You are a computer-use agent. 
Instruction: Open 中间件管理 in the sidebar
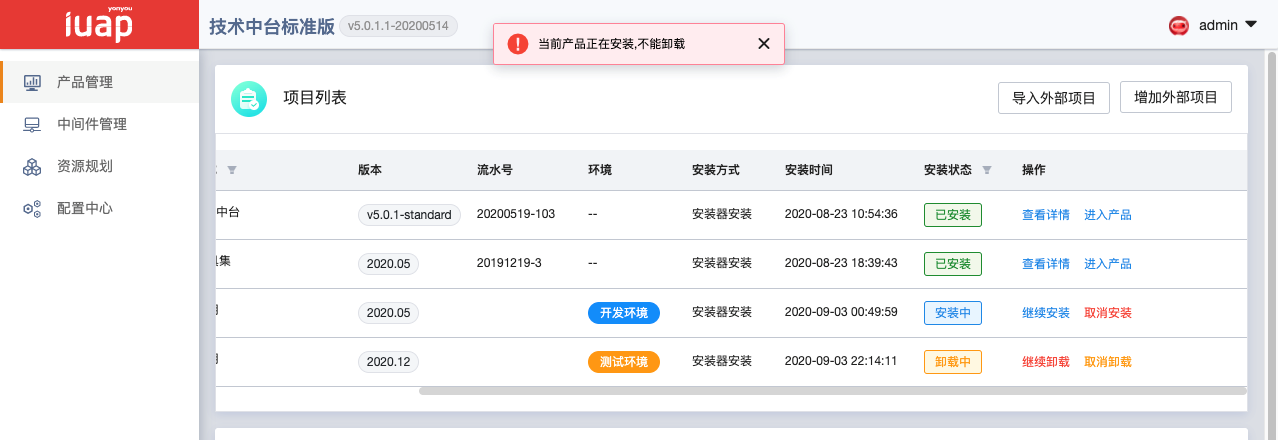point(100,124)
